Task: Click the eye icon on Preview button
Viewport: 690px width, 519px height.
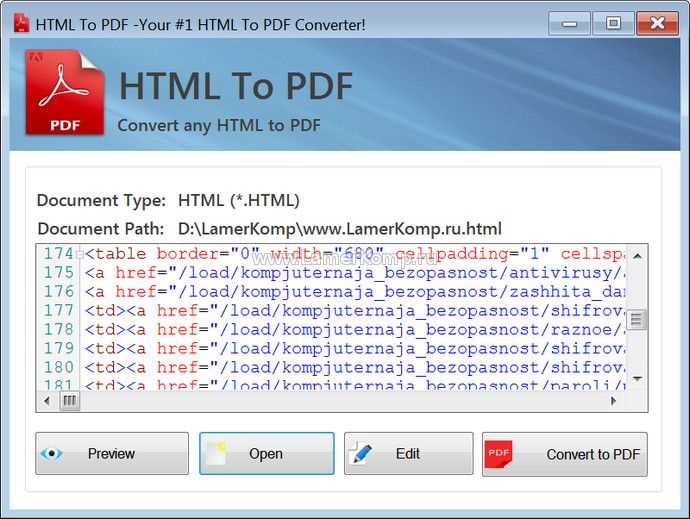Action: click(x=51, y=453)
